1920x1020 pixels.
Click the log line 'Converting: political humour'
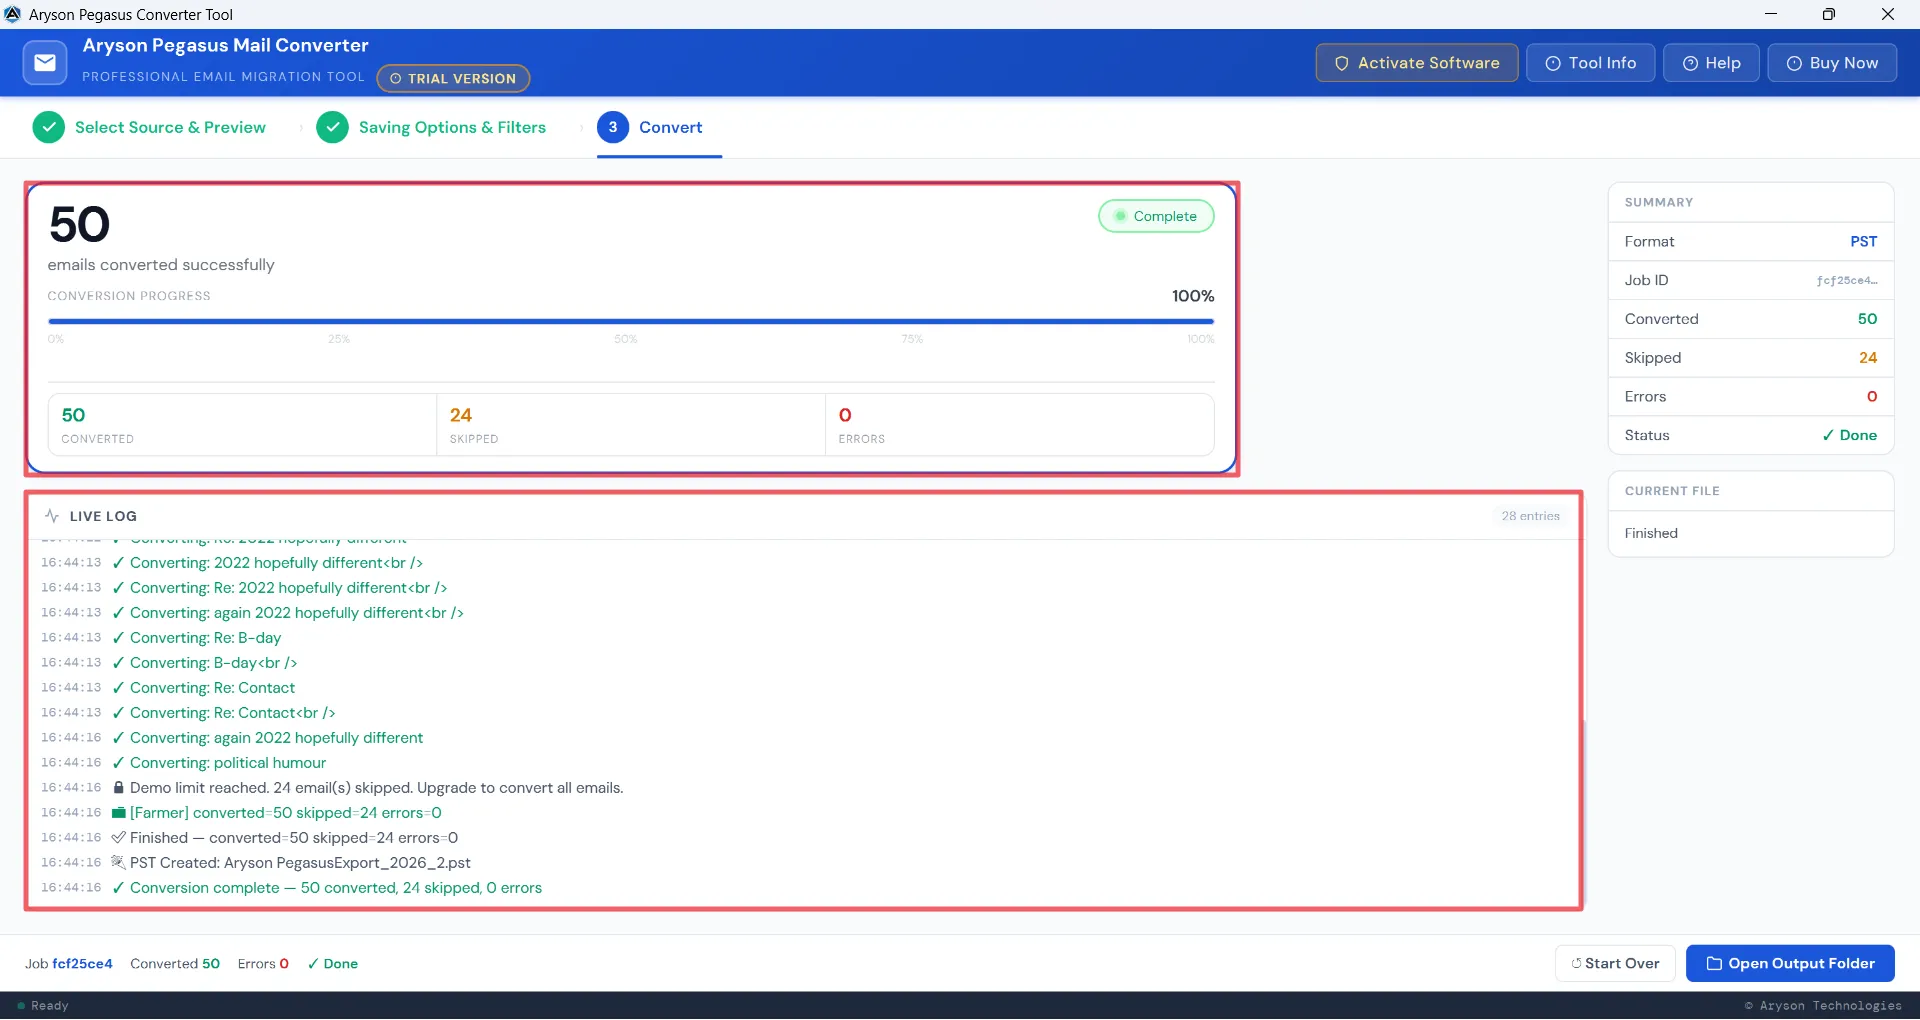tap(228, 763)
